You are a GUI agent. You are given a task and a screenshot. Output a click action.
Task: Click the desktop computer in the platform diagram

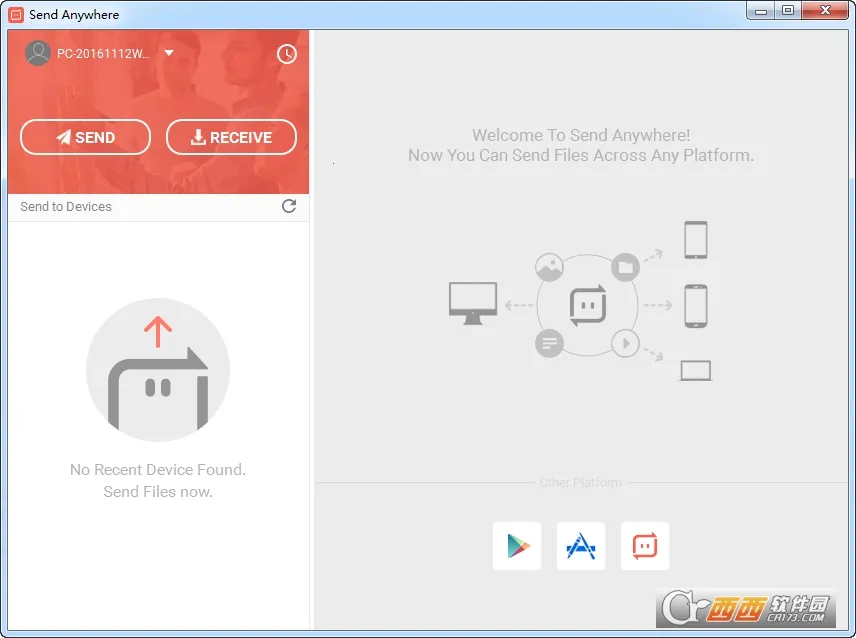(474, 303)
